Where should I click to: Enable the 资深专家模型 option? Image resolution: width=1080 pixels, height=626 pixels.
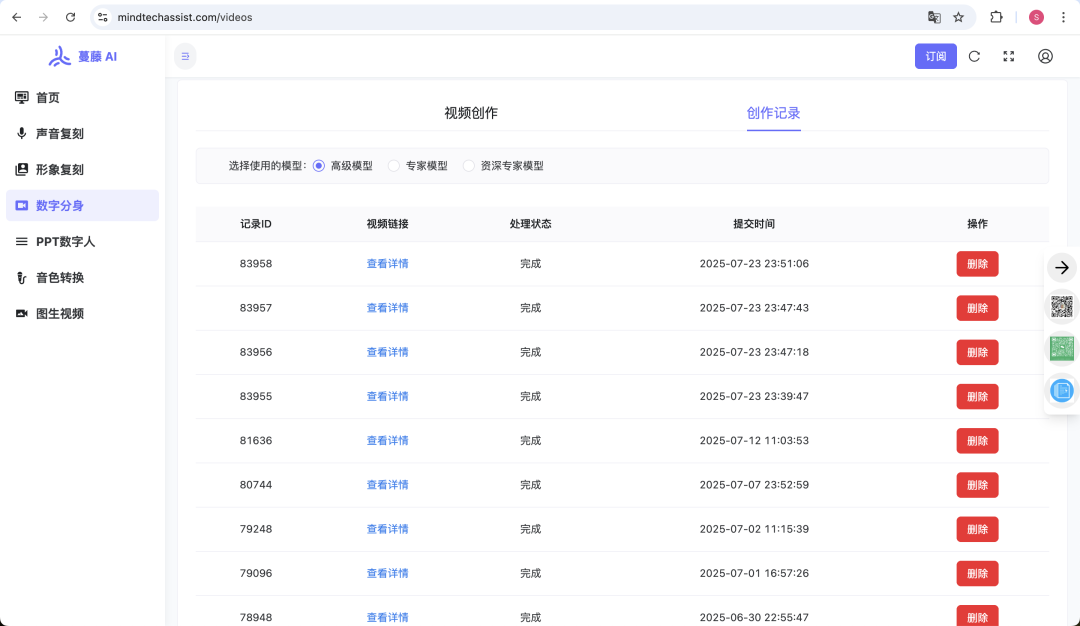468,166
